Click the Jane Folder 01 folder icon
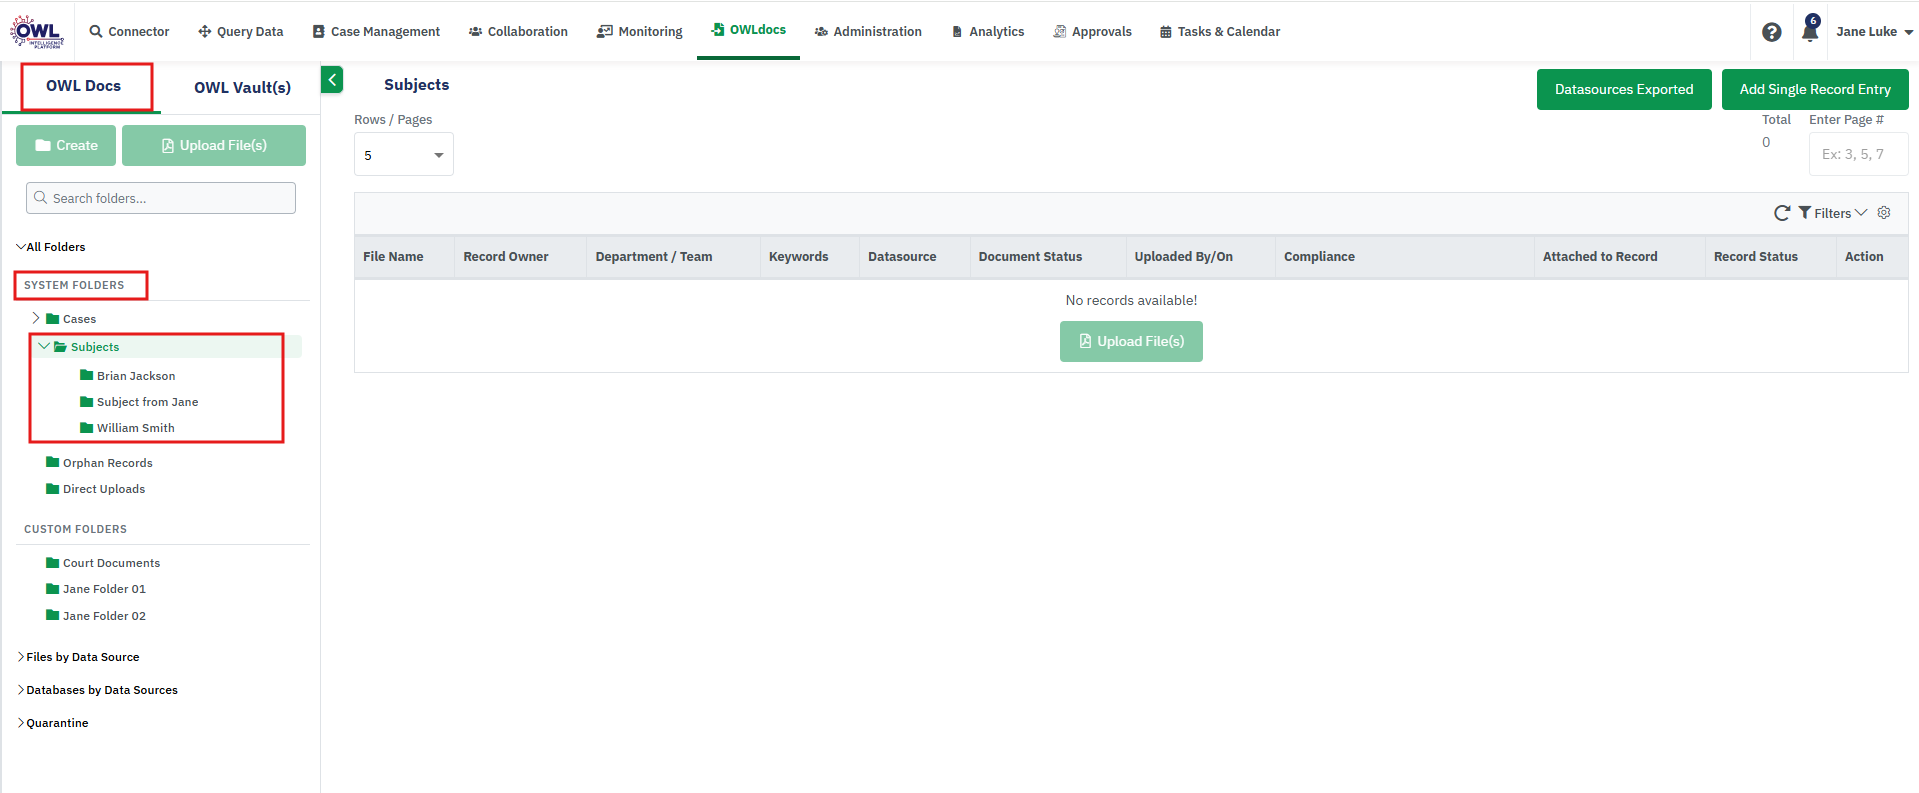The image size is (1919, 793). tap(53, 589)
